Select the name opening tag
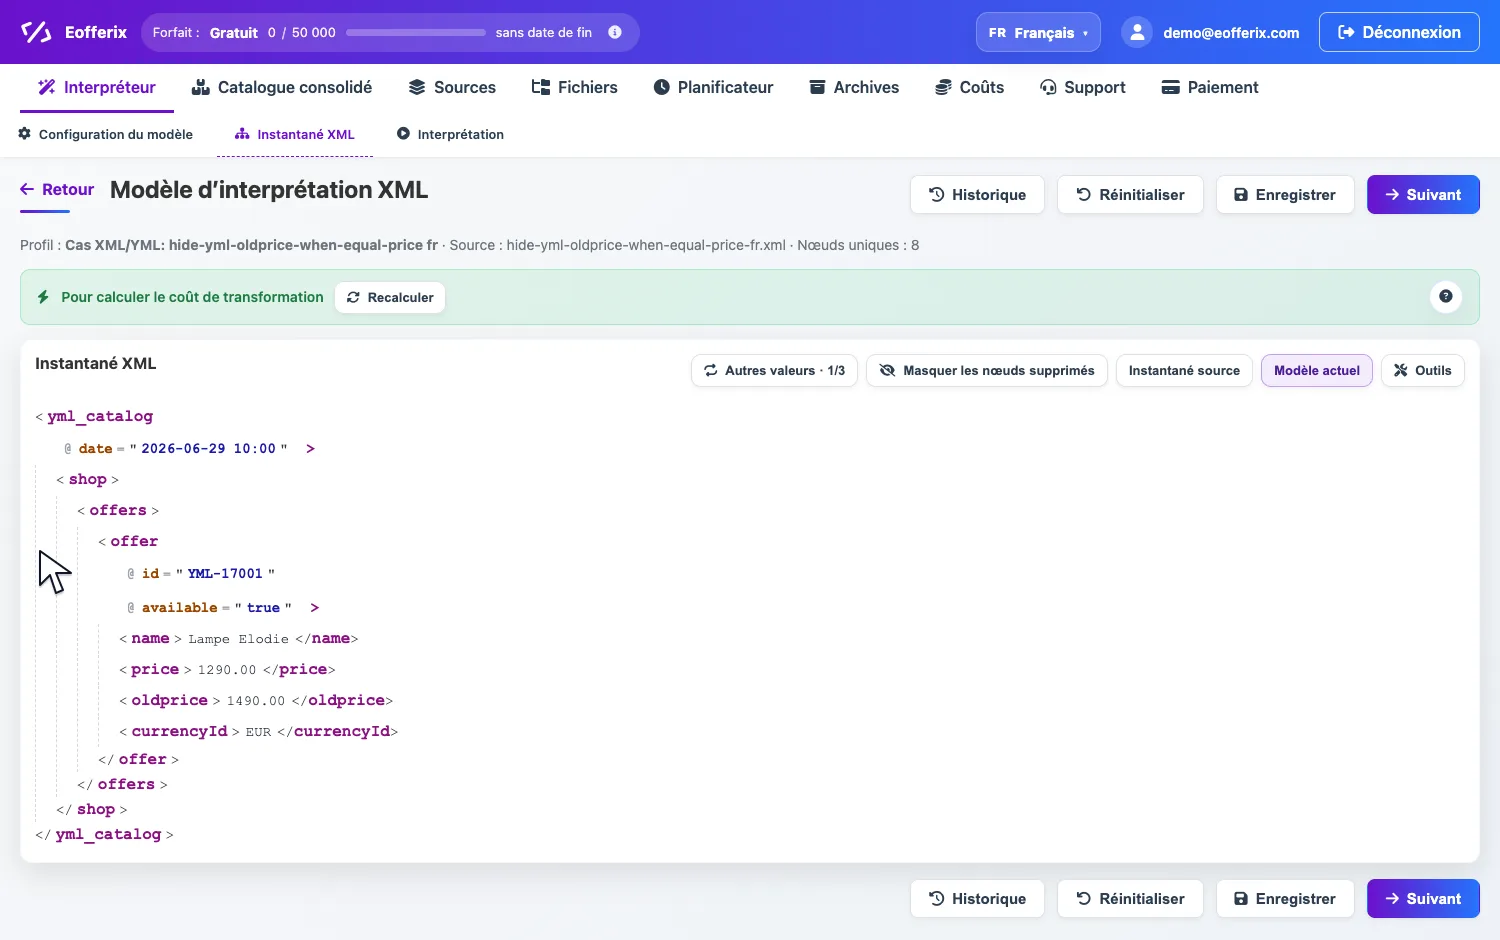1500x940 pixels. coord(150,639)
